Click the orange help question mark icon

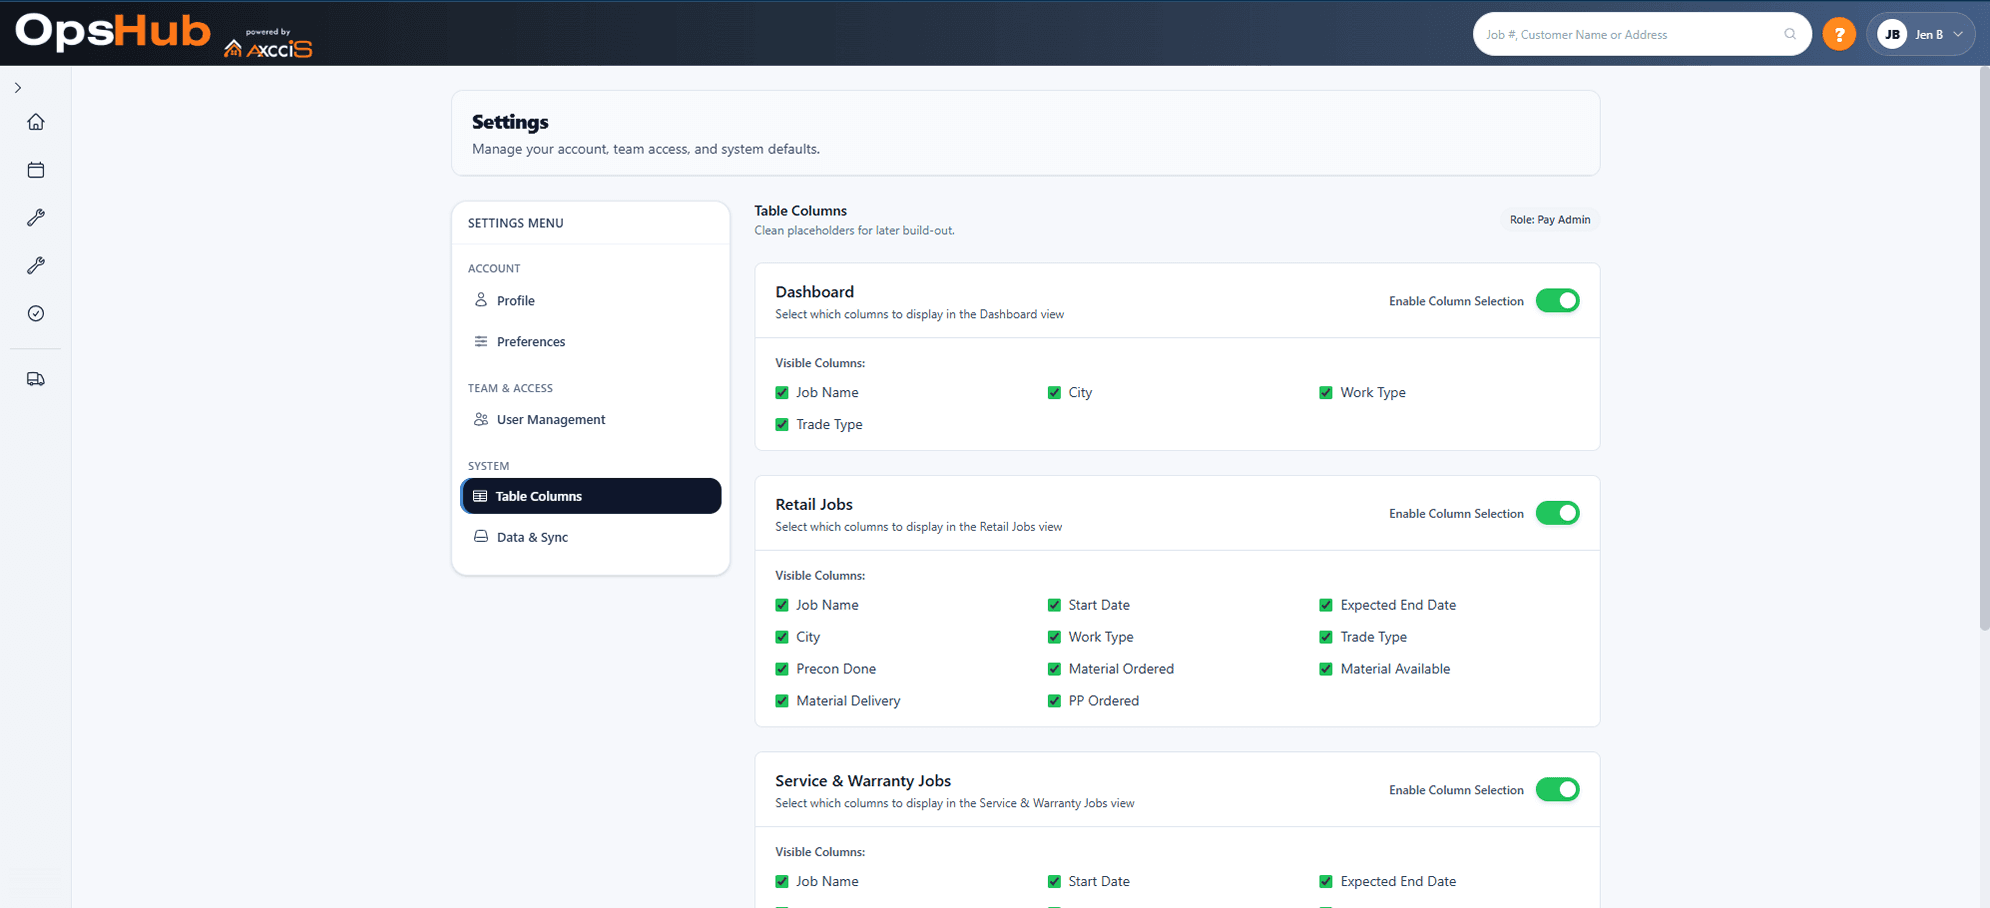[1838, 34]
